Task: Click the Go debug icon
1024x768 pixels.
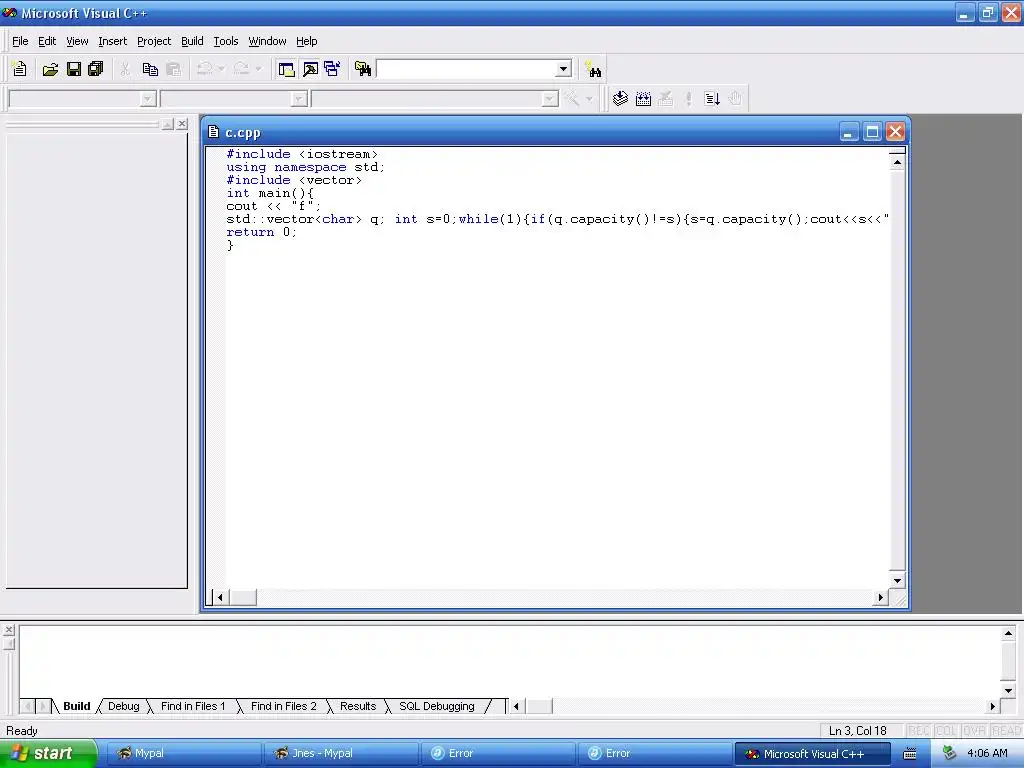Action: [712, 99]
